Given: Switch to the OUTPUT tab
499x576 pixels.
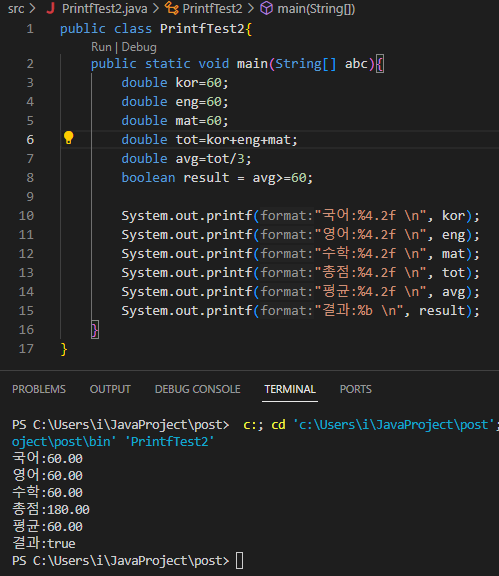Looking at the screenshot, I should [x=110, y=389].
